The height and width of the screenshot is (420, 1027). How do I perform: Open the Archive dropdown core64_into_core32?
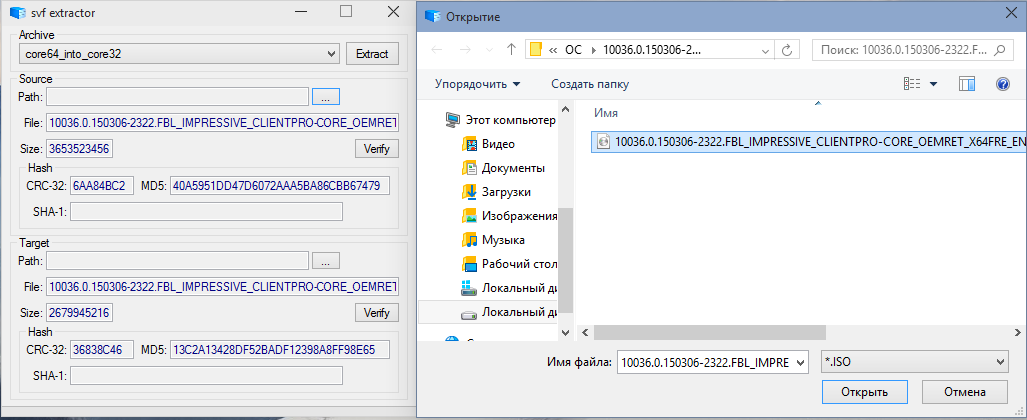click(x=179, y=54)
